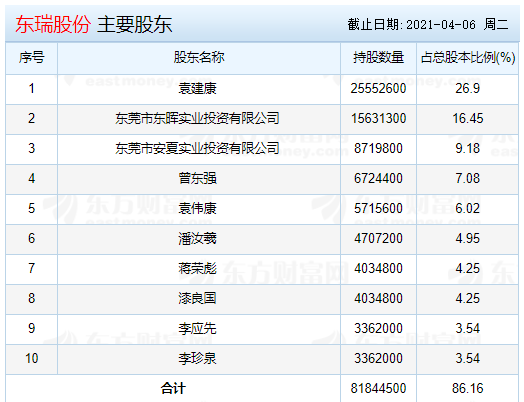Select shareholder 袁伟康
524x402 pixels.
click(198, 209)
